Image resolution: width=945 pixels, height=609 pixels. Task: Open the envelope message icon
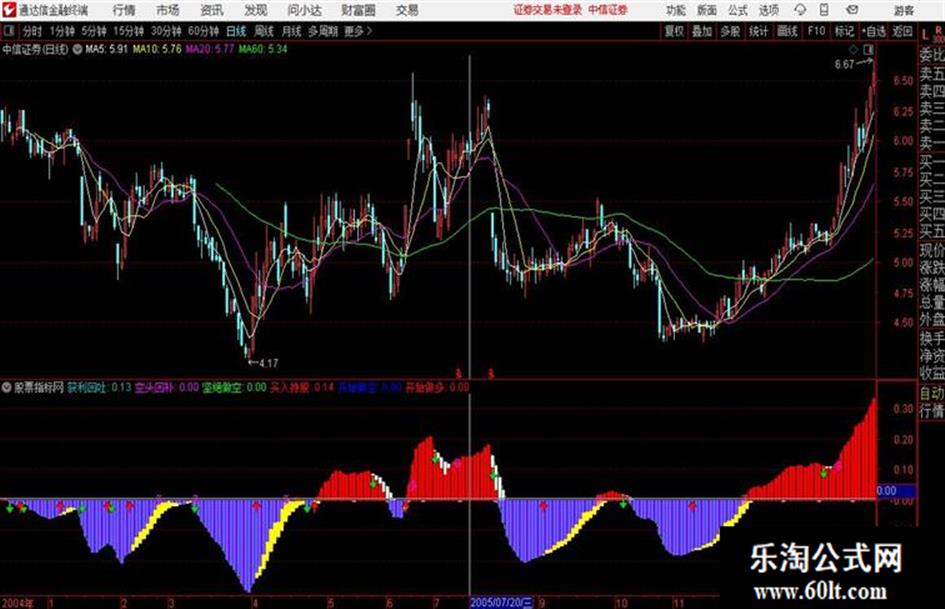tap(852, 10)
